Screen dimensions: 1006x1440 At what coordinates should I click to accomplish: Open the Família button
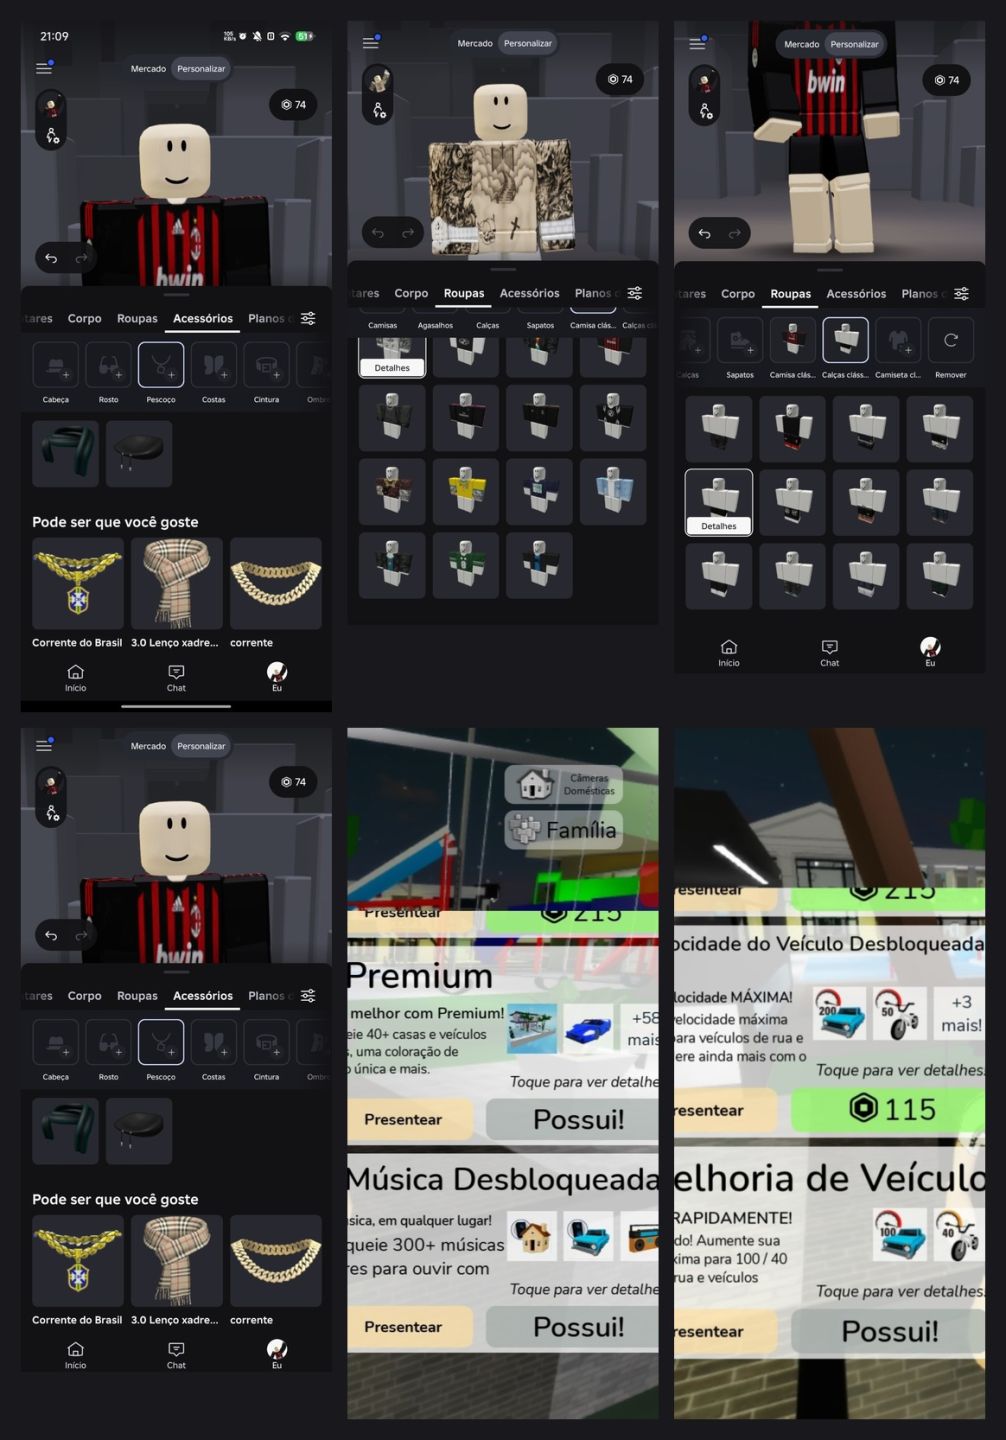click(564, 829)
